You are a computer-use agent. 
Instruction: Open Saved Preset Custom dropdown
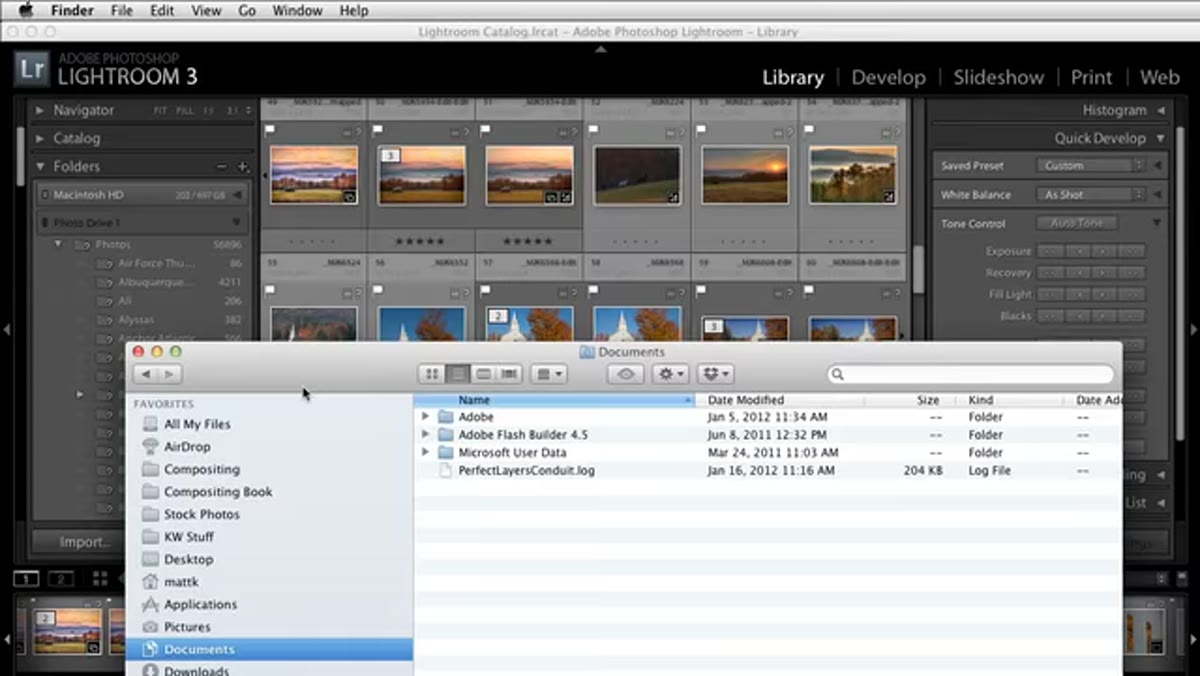point(1090,166)
